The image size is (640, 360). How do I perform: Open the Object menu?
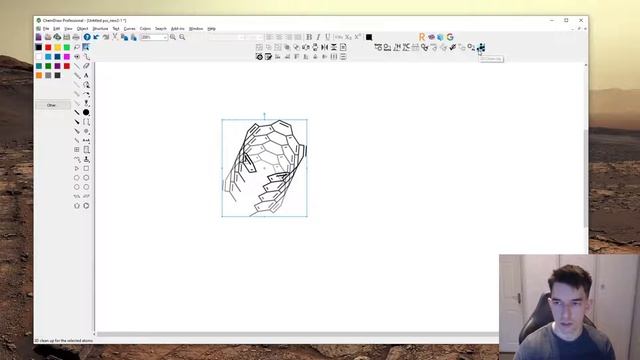[82, 29]
